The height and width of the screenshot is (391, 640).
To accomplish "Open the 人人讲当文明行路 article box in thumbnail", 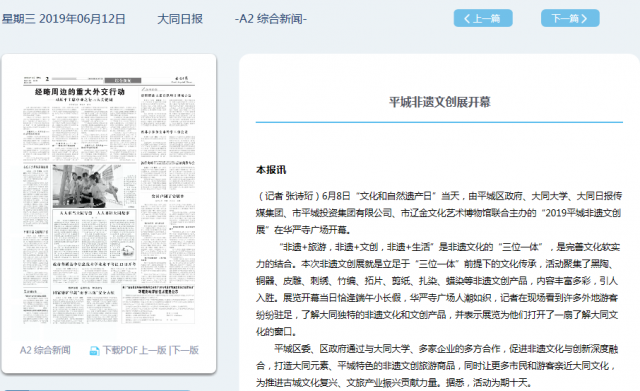I will pyautogui.click(x=94, y=235).
